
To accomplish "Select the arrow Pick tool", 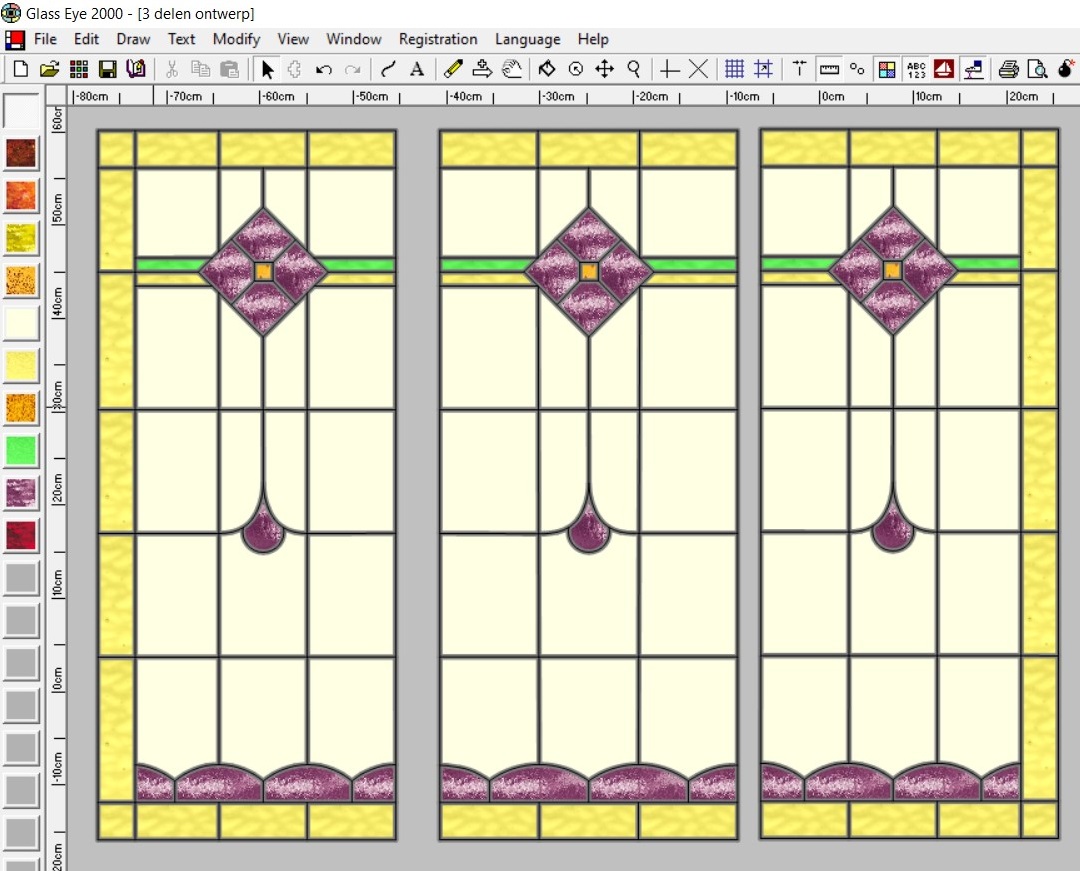I will point(267,69).
